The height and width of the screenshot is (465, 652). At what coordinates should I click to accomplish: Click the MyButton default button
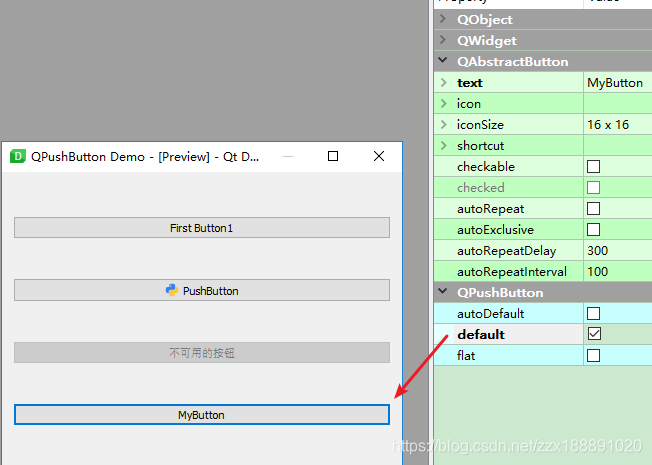(202, 415)
